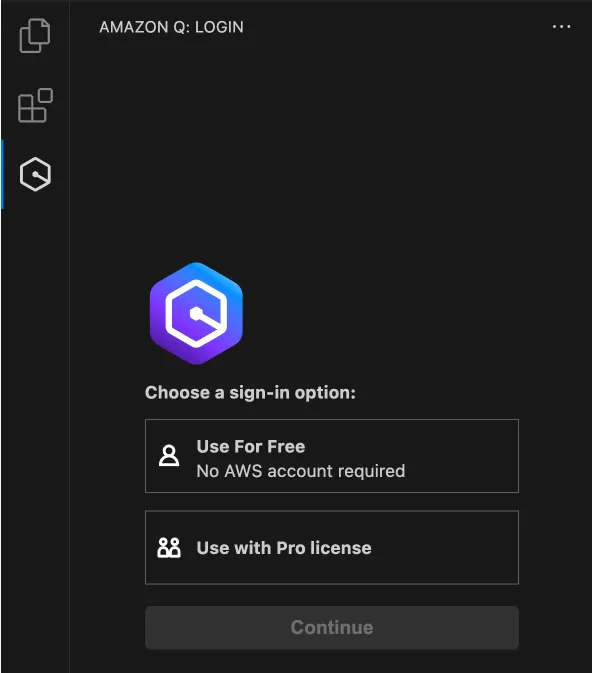
Task: Click the No AWS account required subtitle
Action: (x=301, y=471)
